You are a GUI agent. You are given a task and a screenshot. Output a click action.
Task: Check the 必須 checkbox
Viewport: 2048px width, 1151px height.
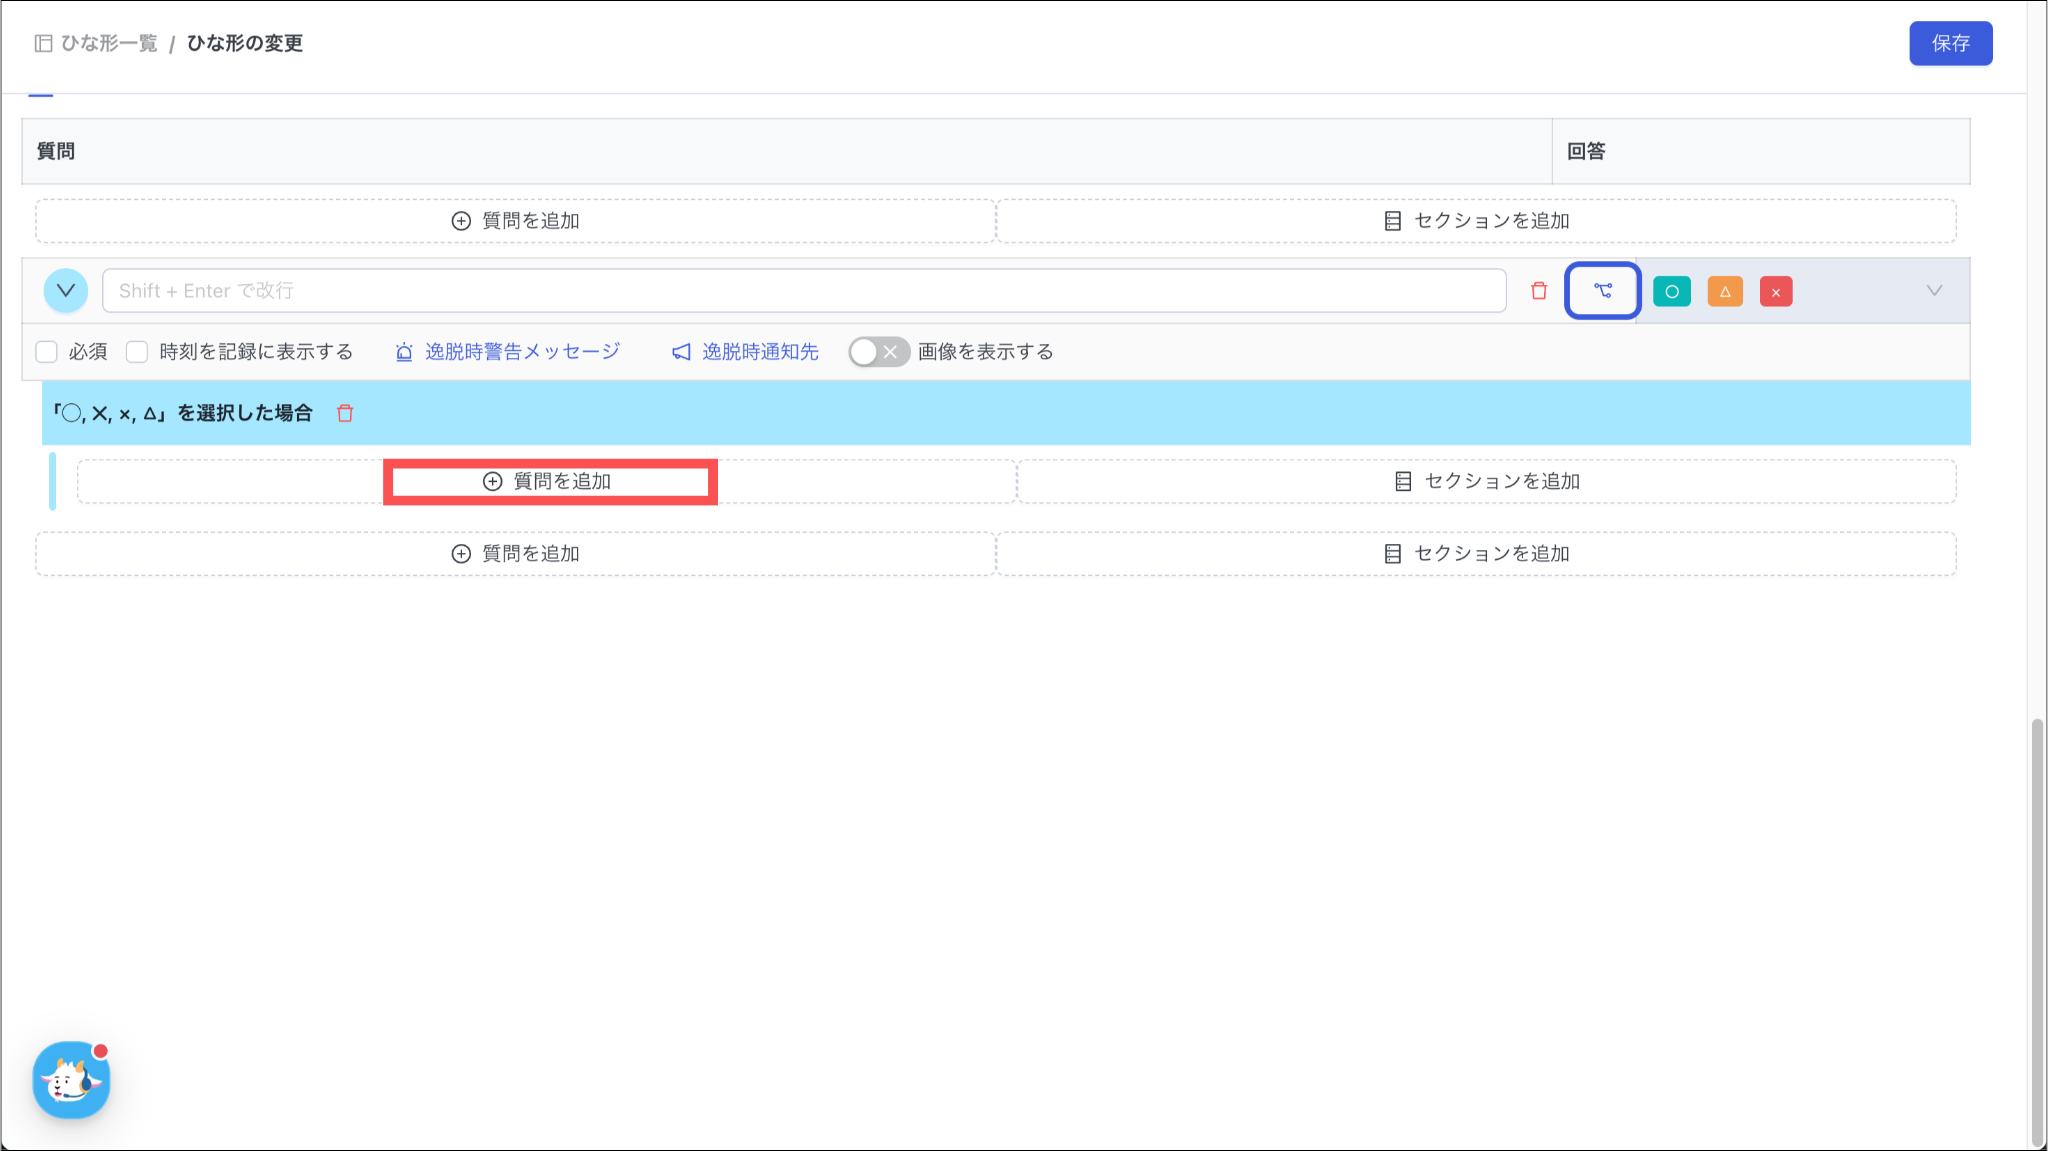pos(46,352)
